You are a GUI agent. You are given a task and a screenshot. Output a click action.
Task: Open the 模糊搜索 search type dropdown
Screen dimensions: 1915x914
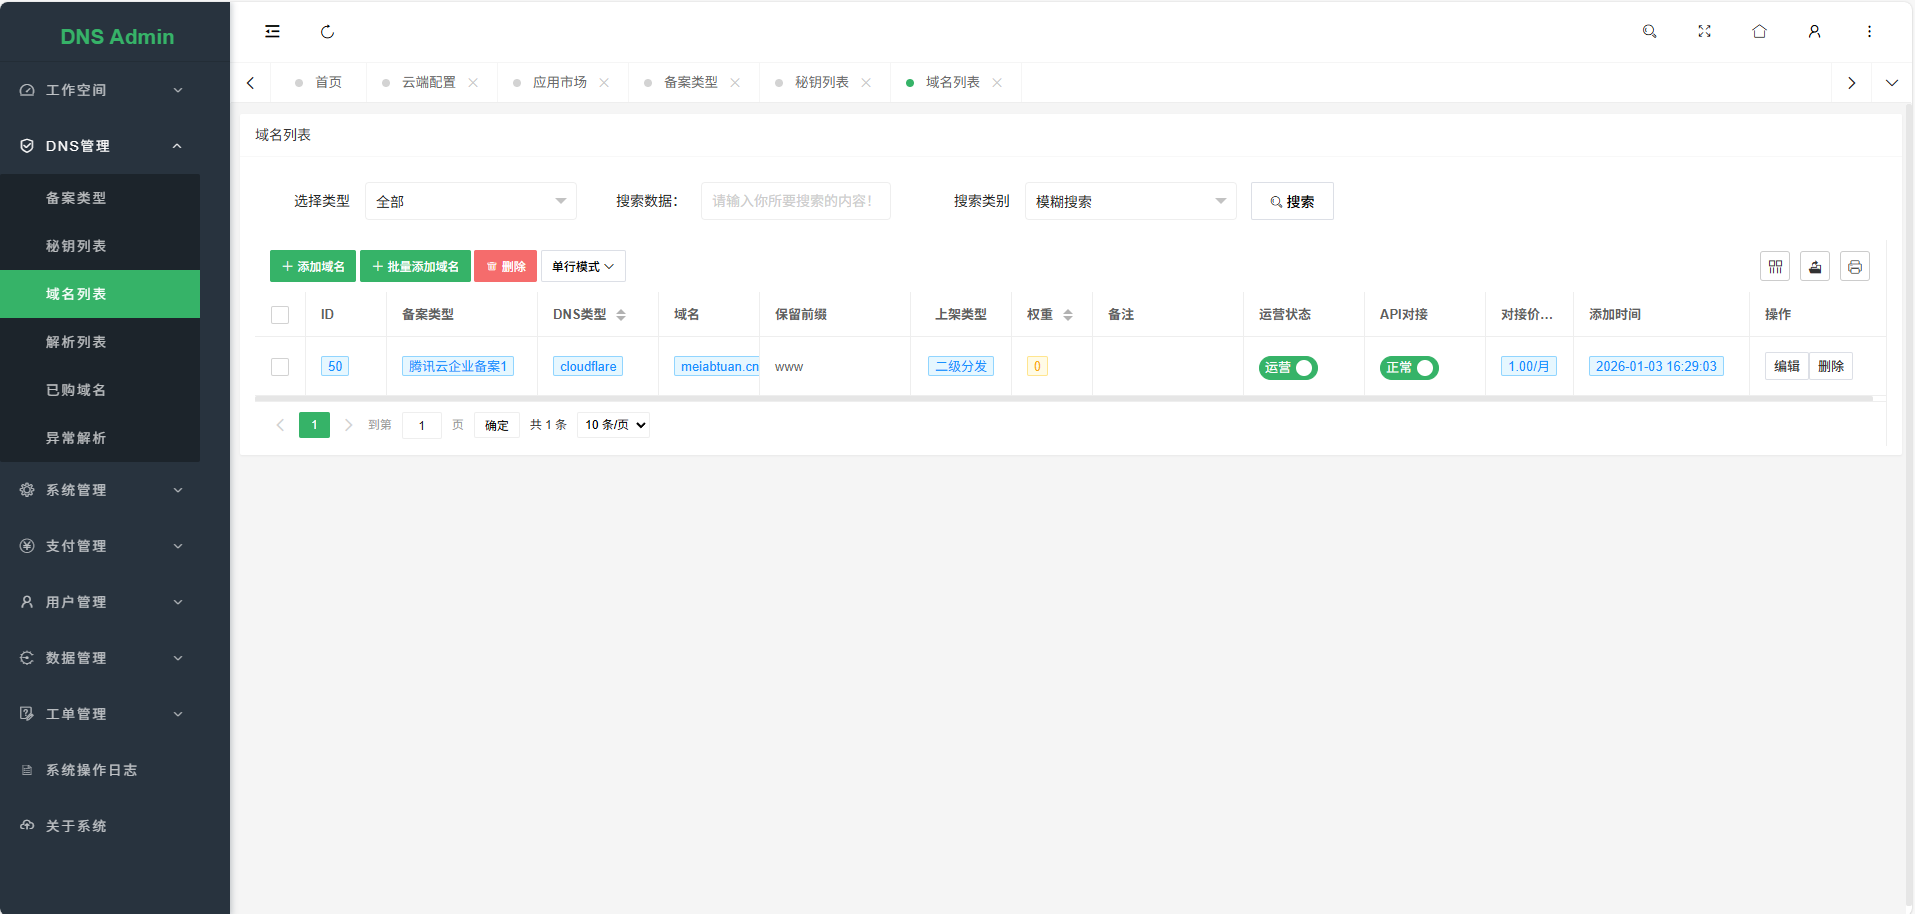pyautogui.click(x=1130, y=202)
